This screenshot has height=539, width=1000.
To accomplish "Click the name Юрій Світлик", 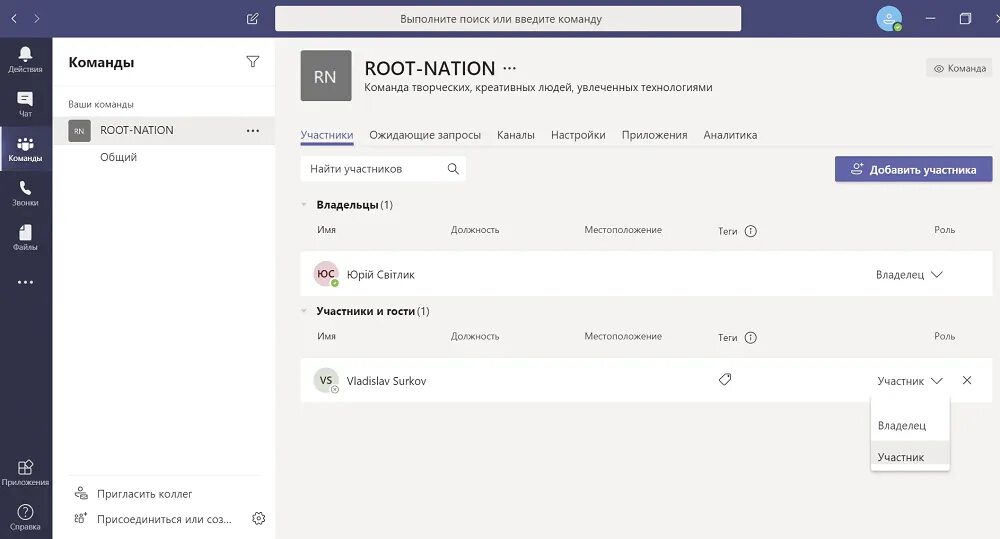I will [x=381, y=274].
